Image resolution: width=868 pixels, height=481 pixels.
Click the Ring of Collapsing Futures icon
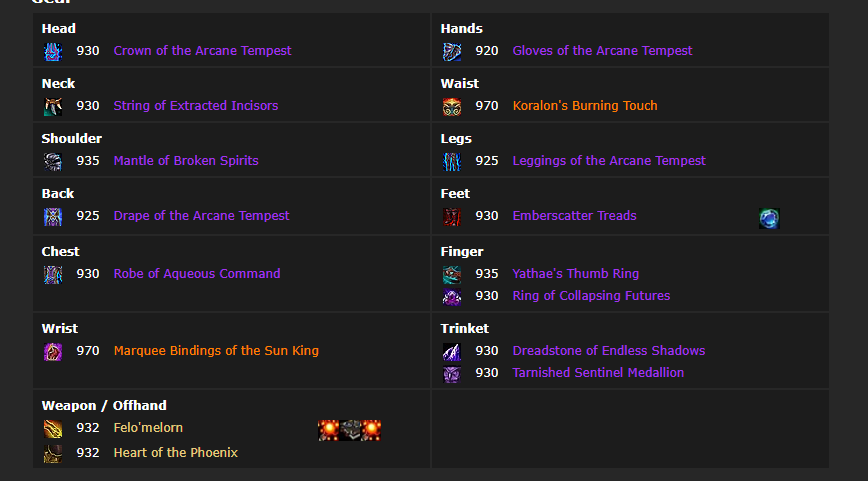click(x=452, y=296)
